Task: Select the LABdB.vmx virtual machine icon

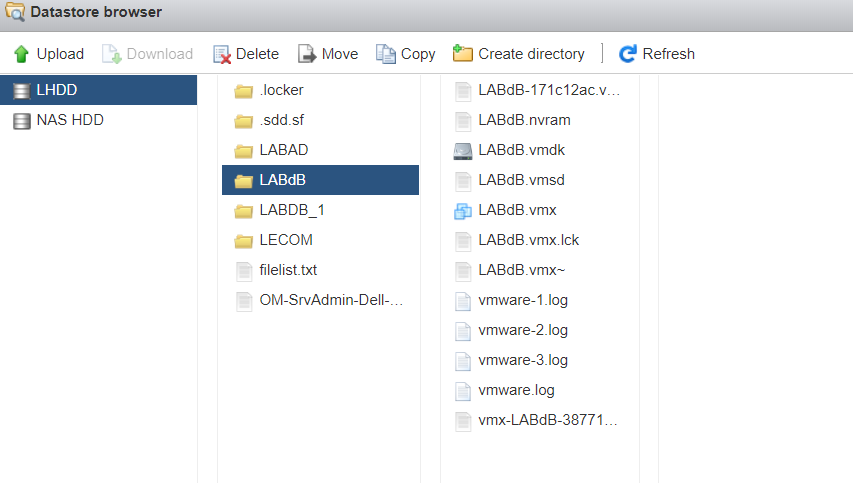Action: pos(462,211)
